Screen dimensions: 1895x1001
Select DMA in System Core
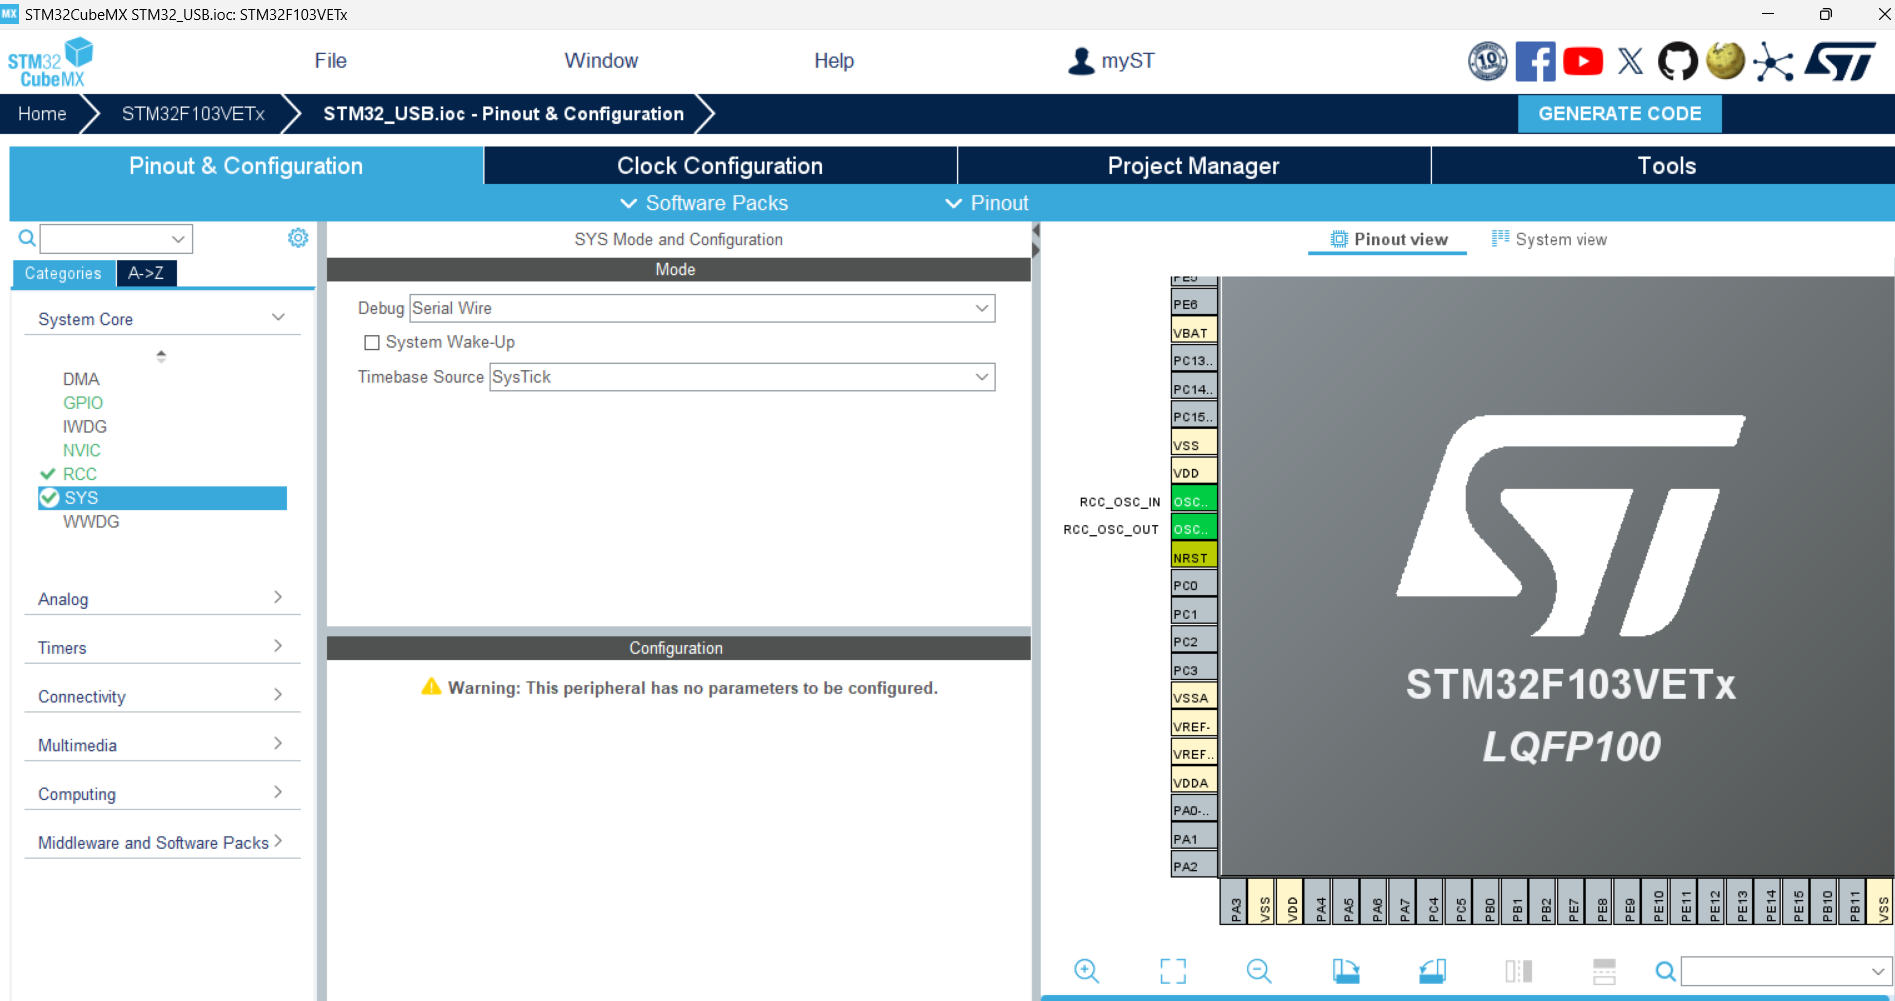81,379
